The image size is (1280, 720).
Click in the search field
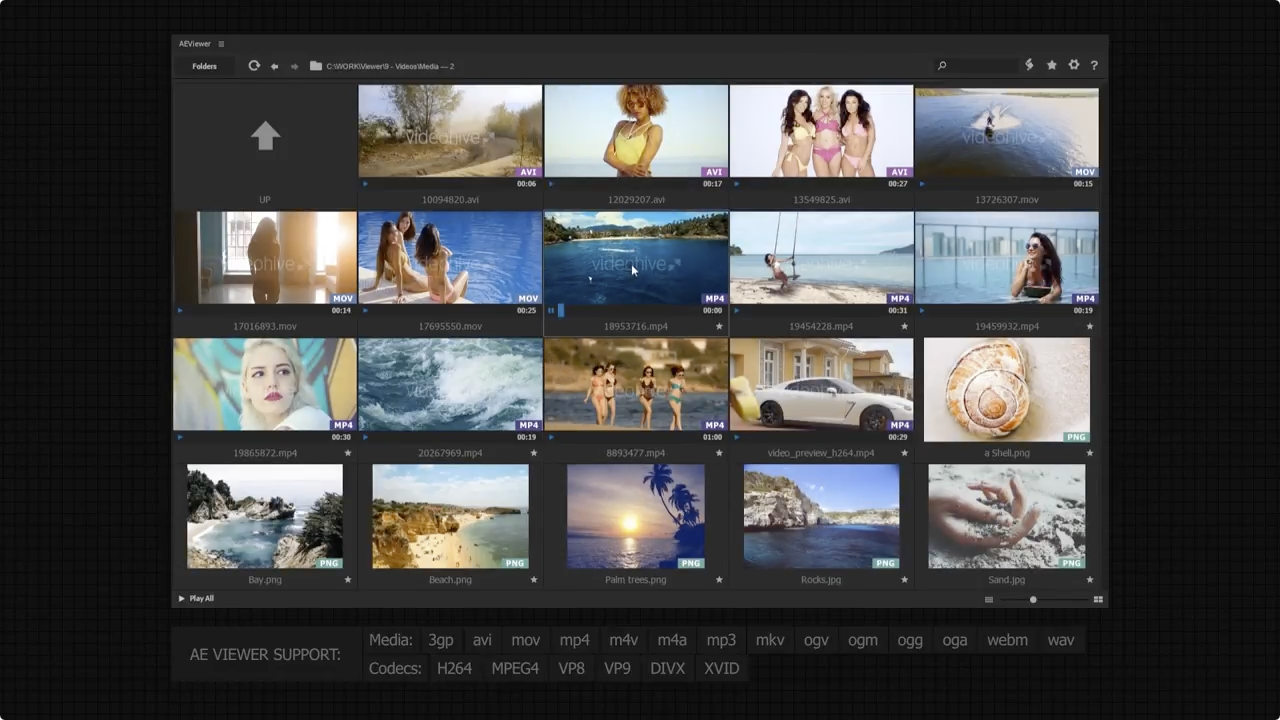tap(980, 66)
